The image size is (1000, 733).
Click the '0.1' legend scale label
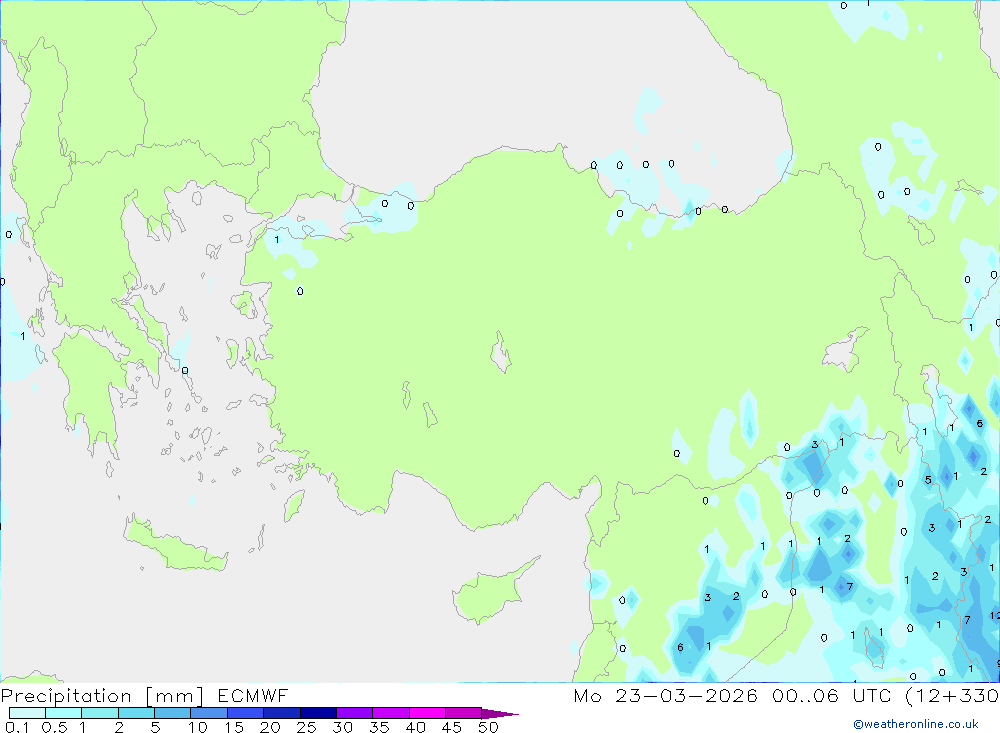(17, 727)
